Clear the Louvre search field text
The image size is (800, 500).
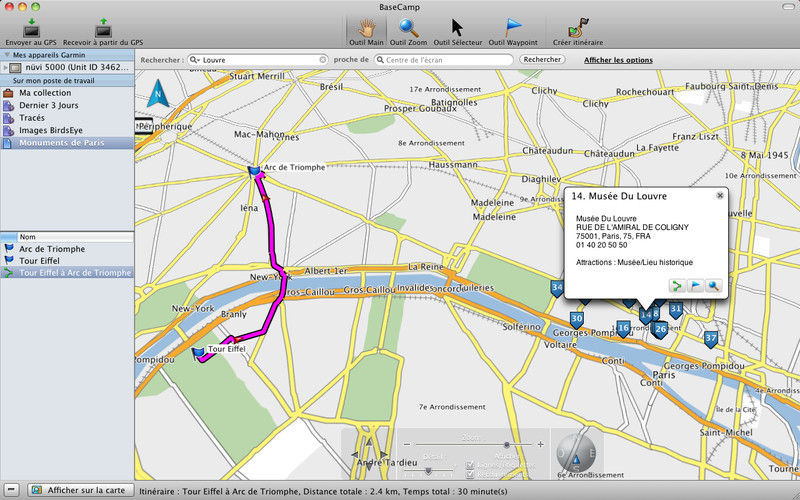click(322, 60)
